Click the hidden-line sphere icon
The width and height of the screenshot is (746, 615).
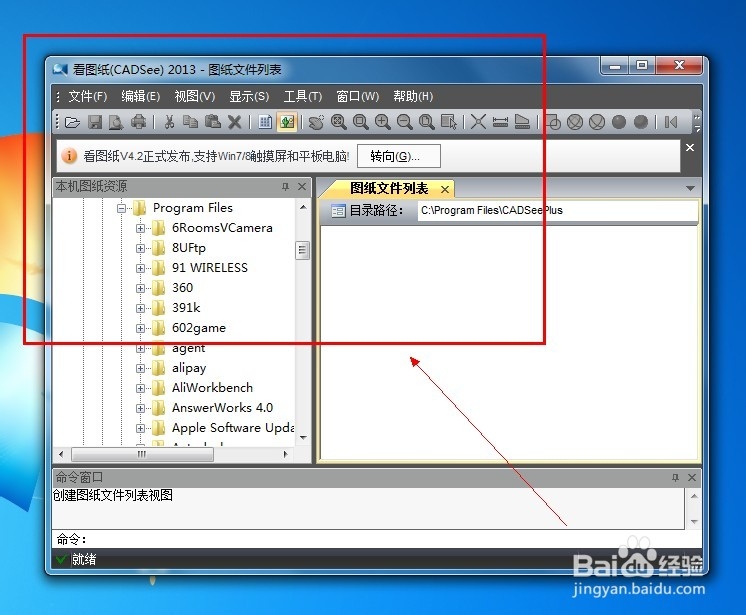click(597, 122)
